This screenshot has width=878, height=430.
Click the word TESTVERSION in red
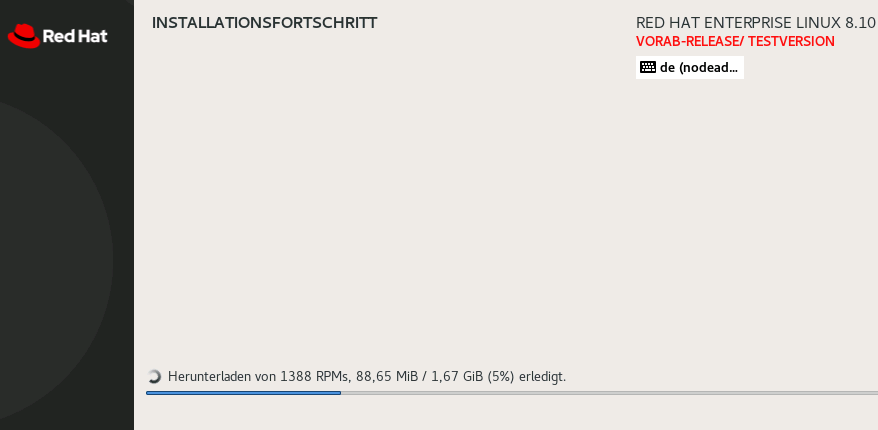tap(791, 41)
